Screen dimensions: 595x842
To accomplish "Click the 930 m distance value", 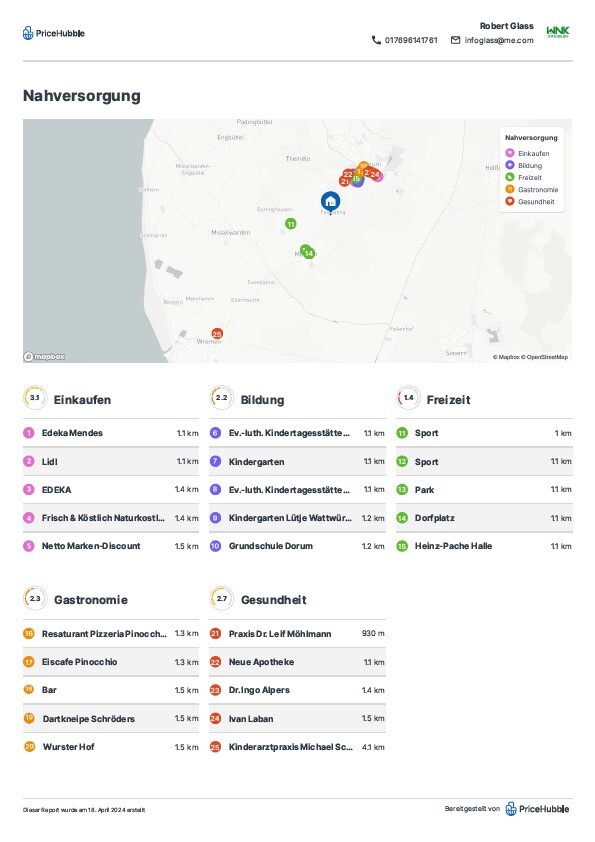I will 373,634.
